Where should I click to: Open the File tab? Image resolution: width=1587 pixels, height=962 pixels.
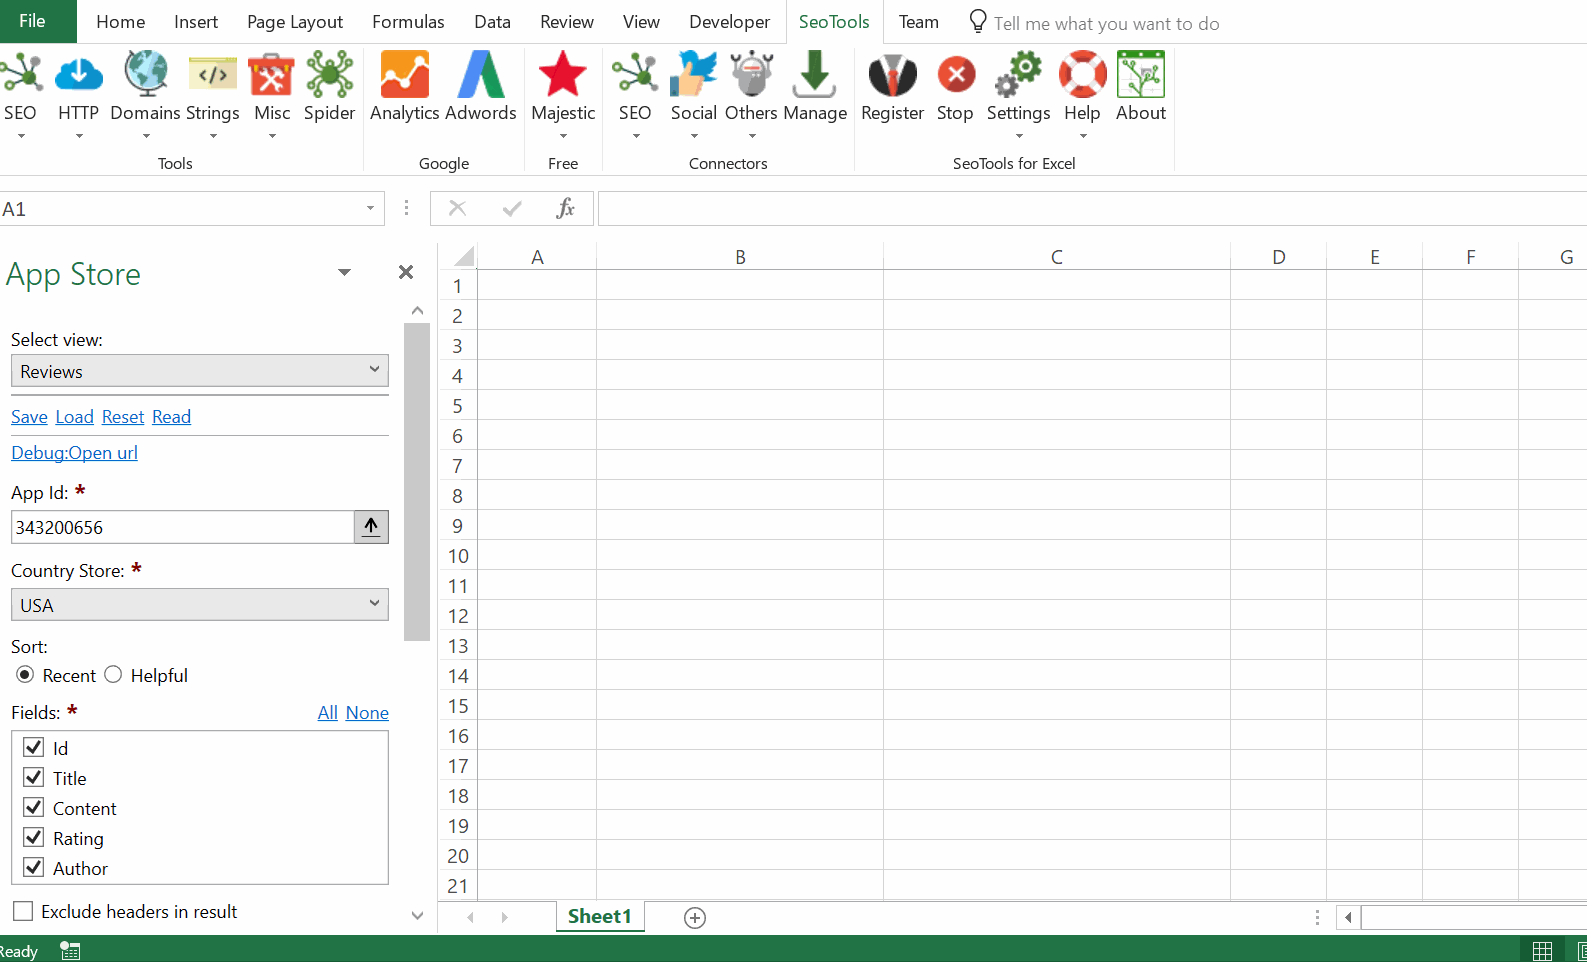click(x=33, y=21)
